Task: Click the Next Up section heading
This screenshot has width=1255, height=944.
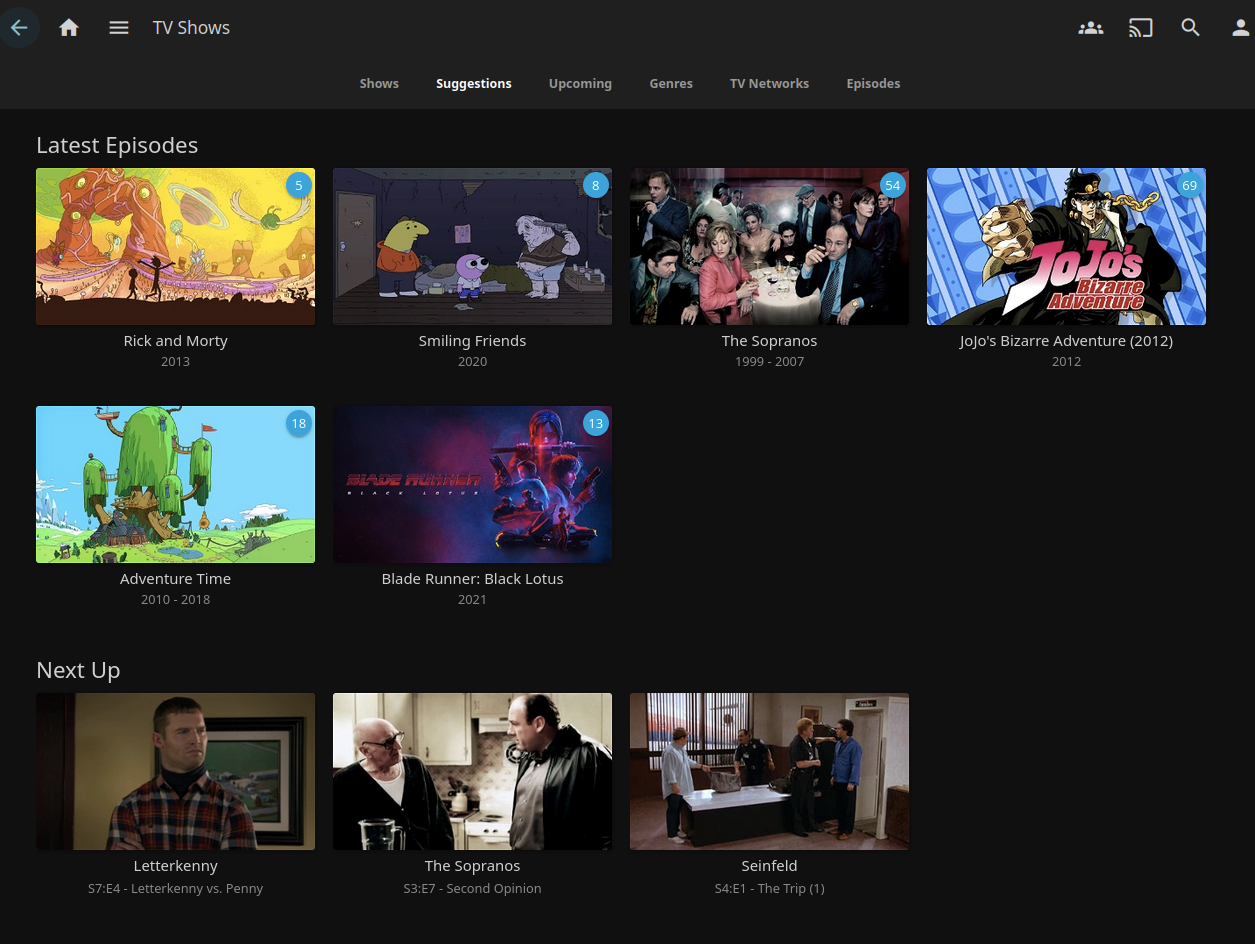Action: coord(78,670)
